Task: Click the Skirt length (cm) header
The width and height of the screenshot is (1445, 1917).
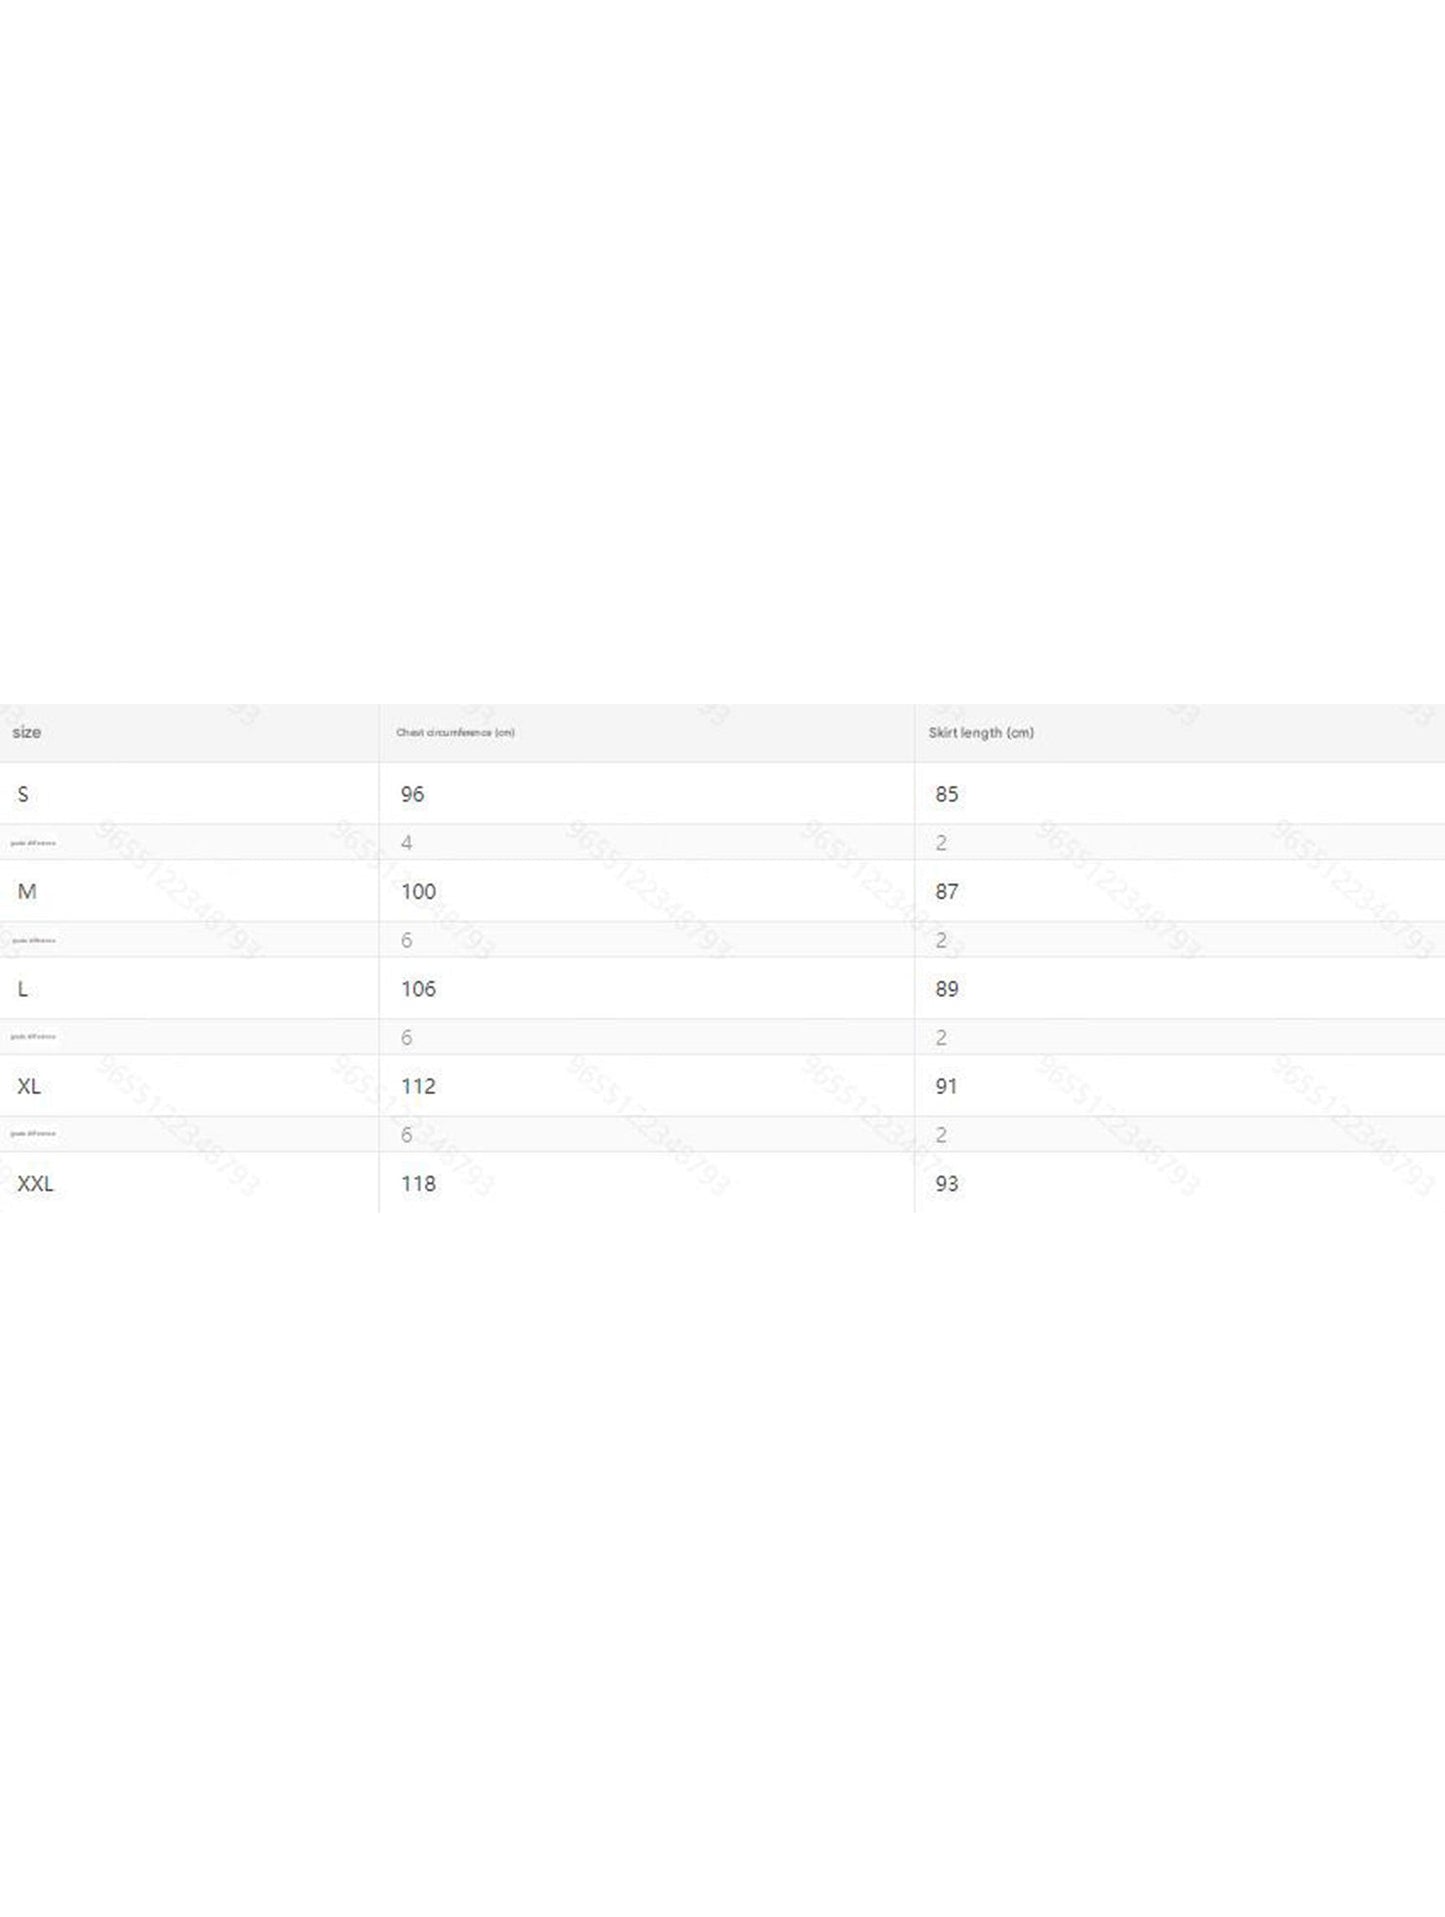Action: coord(980,733)
